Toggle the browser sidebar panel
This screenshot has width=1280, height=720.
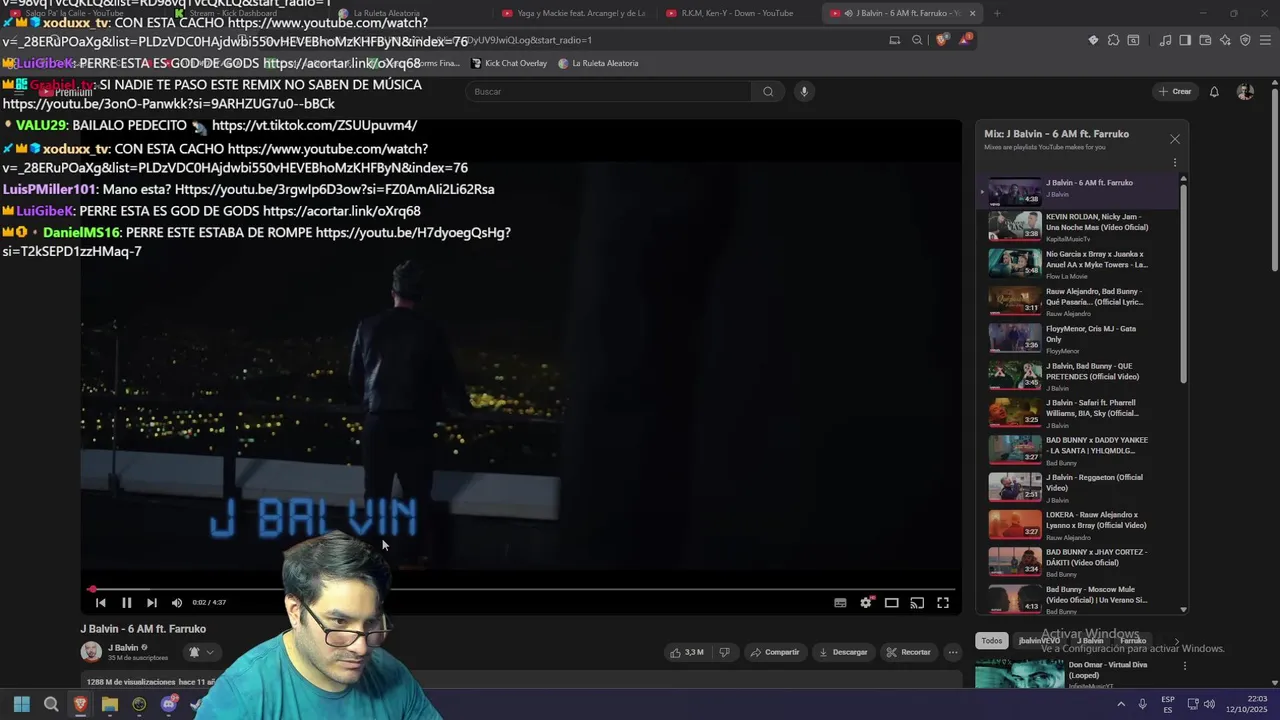(x=1185, y=40)
